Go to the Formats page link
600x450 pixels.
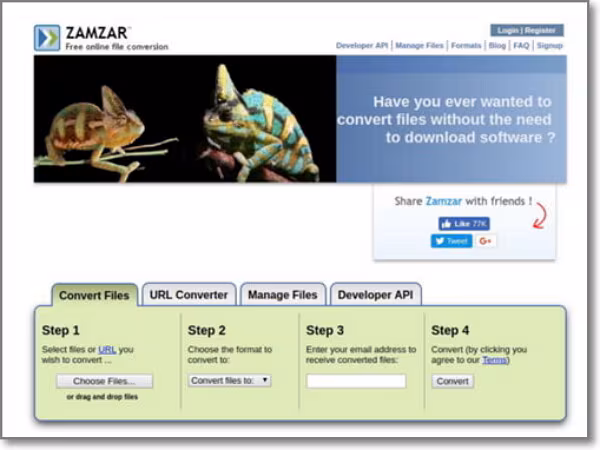[466, 46]
